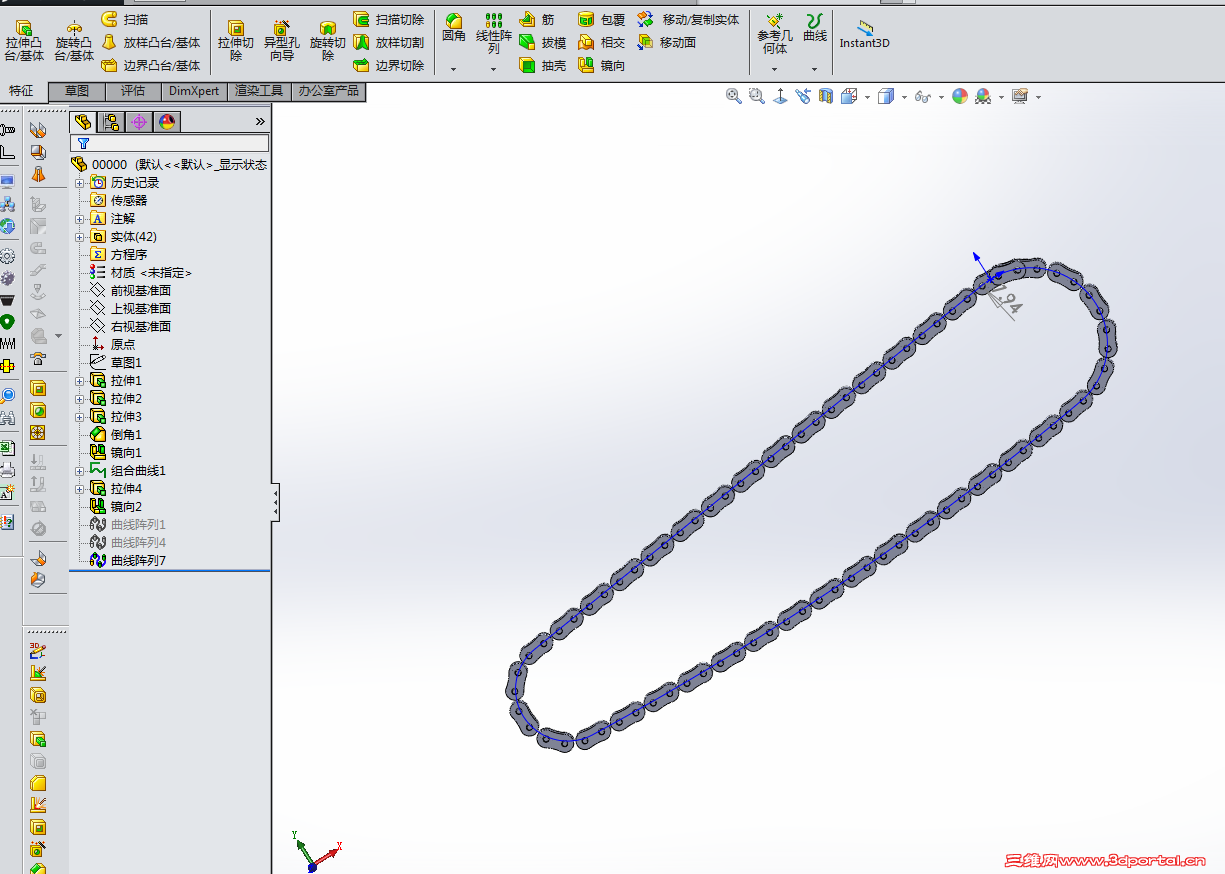
Task: Click the Previous View icon
Action: [x=803, y=96]
